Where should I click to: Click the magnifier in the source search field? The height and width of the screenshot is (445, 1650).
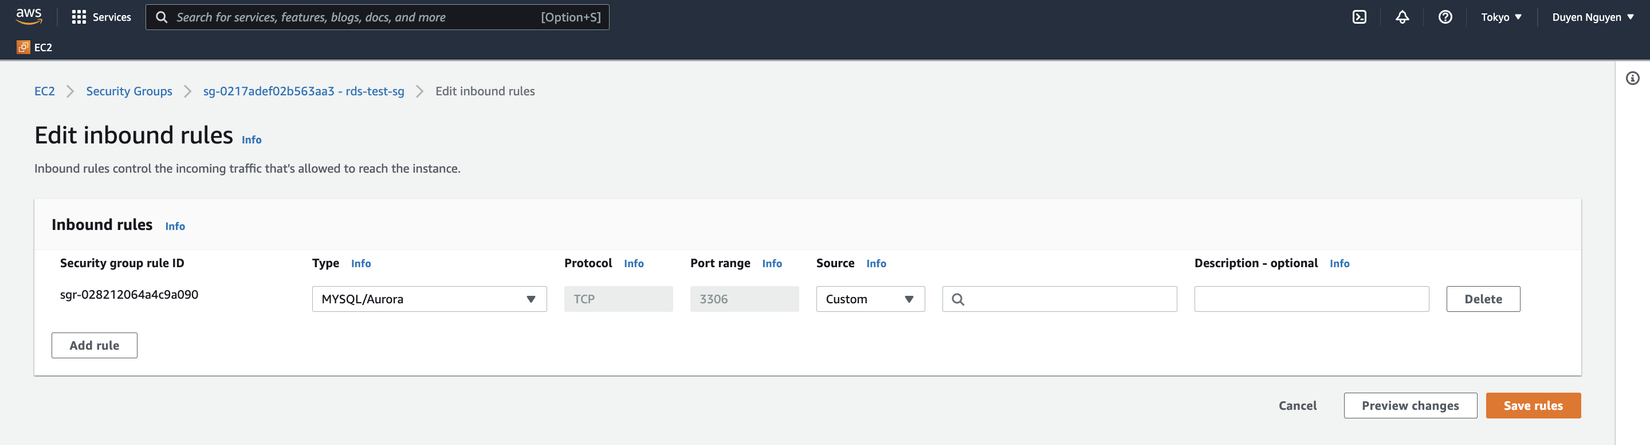coord(958,299)
